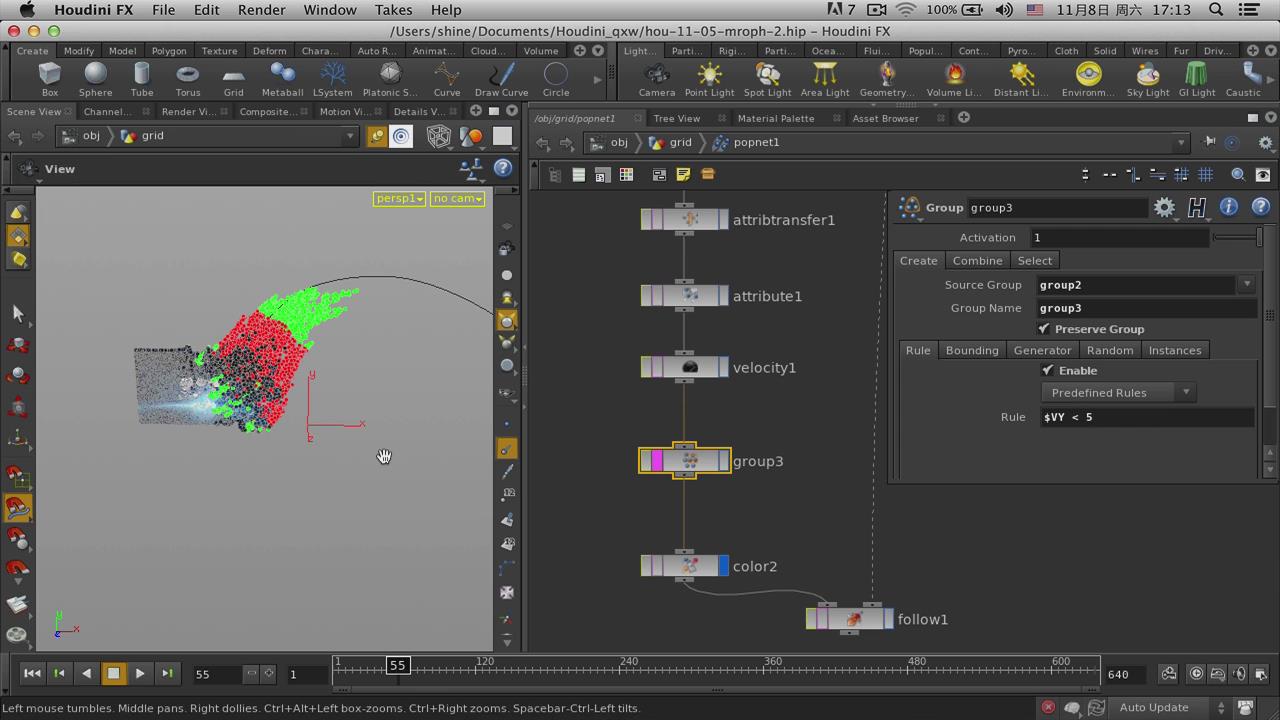Add a GI Light
This screenshot has height=720, width=1280.
pos(1196,78)
